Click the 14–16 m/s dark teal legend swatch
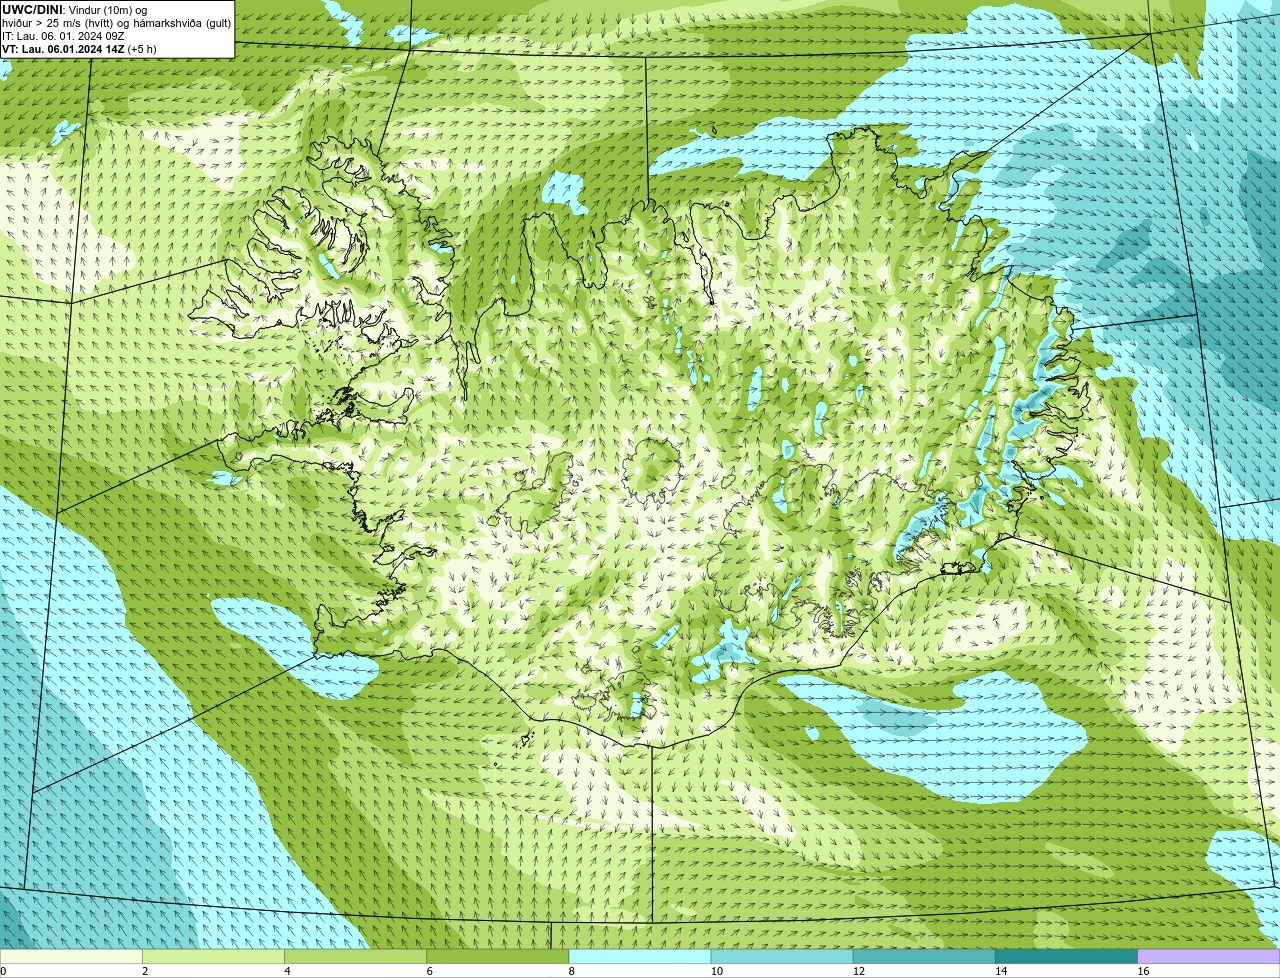Viewport: 1280px width, 978px height. pyautogui.click(x=1066, y=957)
